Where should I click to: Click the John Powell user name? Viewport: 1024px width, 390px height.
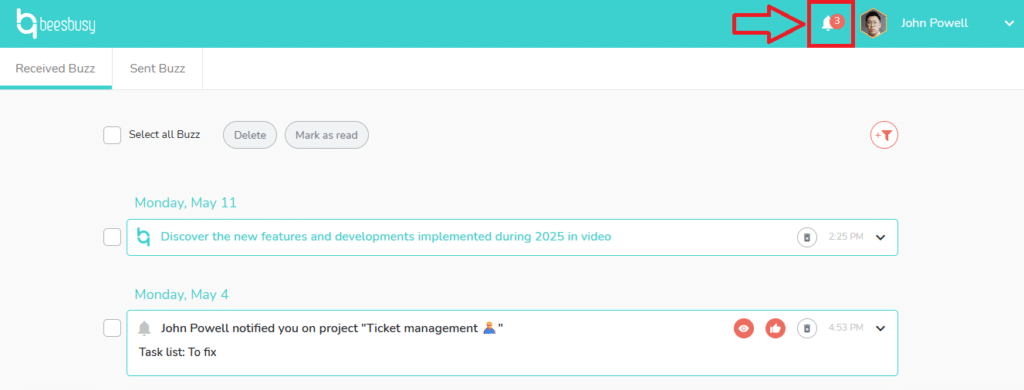point(934,24)
